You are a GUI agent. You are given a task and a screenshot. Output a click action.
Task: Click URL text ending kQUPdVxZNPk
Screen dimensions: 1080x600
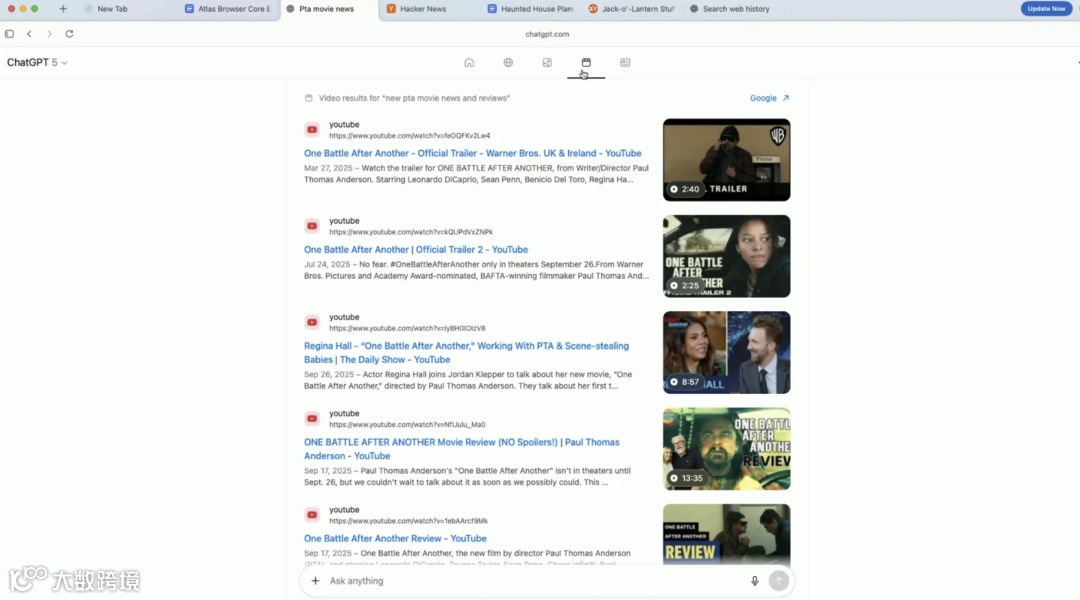(x=411, y=232)
